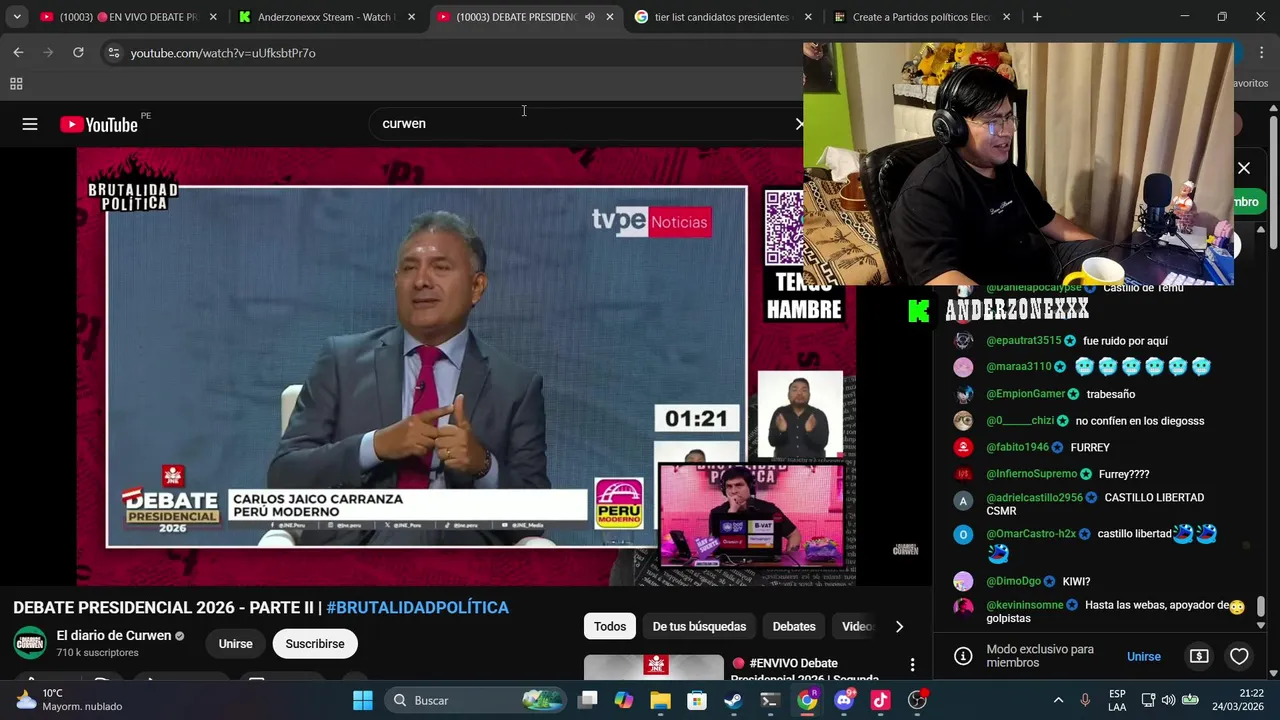
Task: Click the address bar URL
Action: pos(223,53)
